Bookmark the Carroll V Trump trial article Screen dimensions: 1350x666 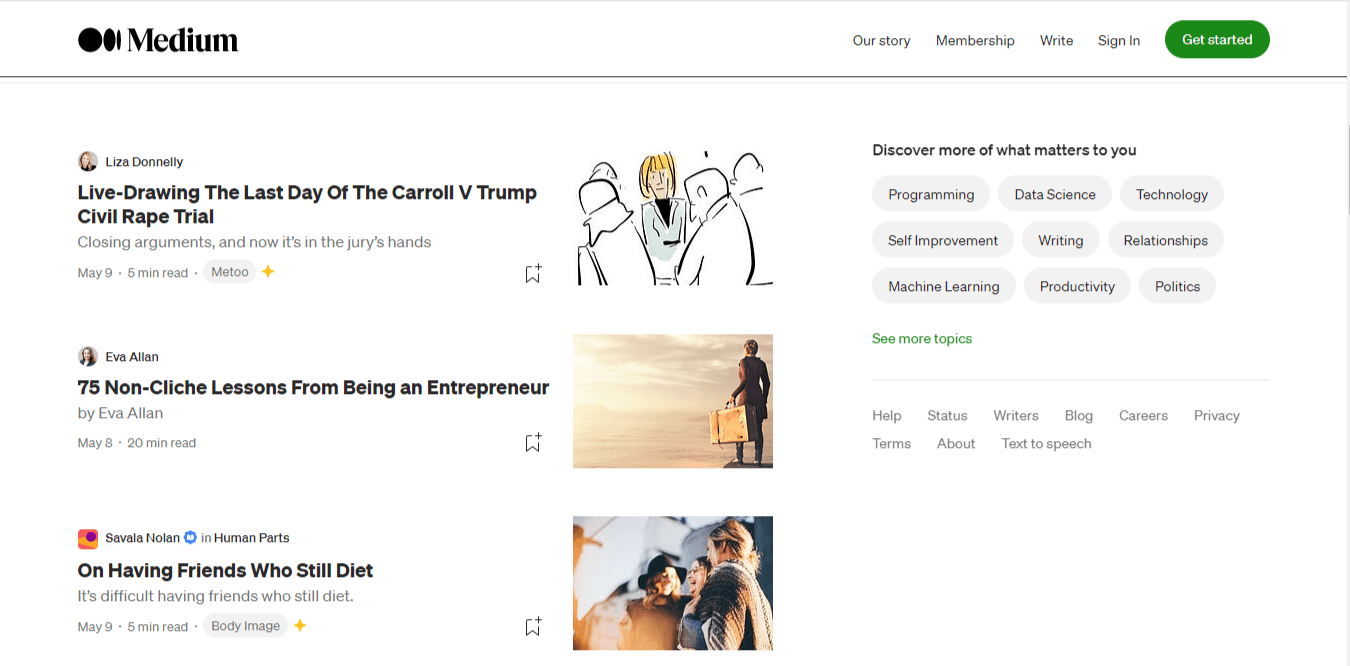click(533, 273)
